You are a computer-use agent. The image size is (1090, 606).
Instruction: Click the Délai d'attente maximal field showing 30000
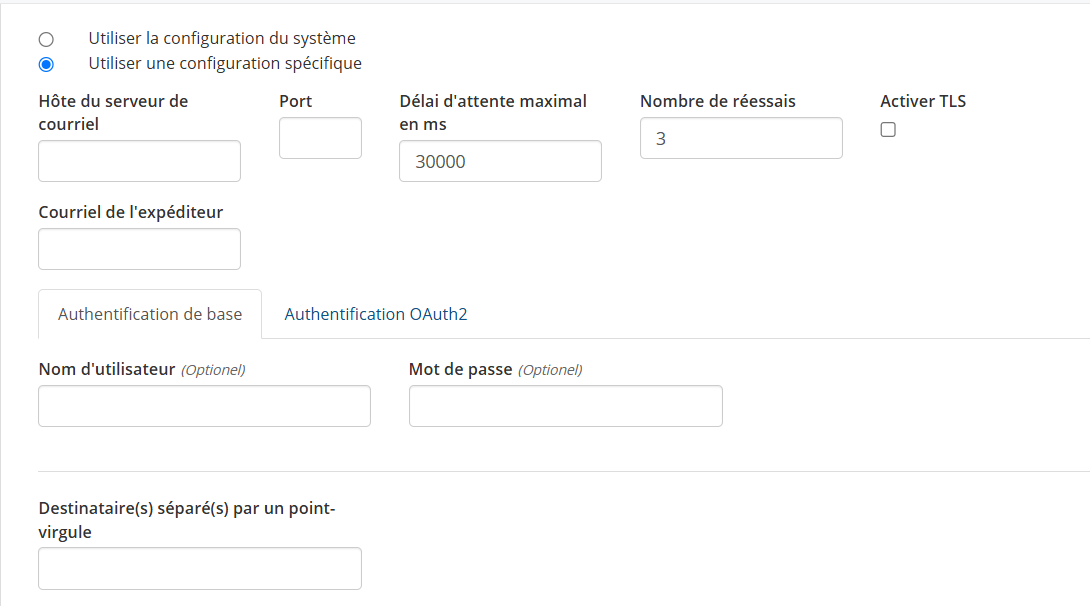(500, 161)
